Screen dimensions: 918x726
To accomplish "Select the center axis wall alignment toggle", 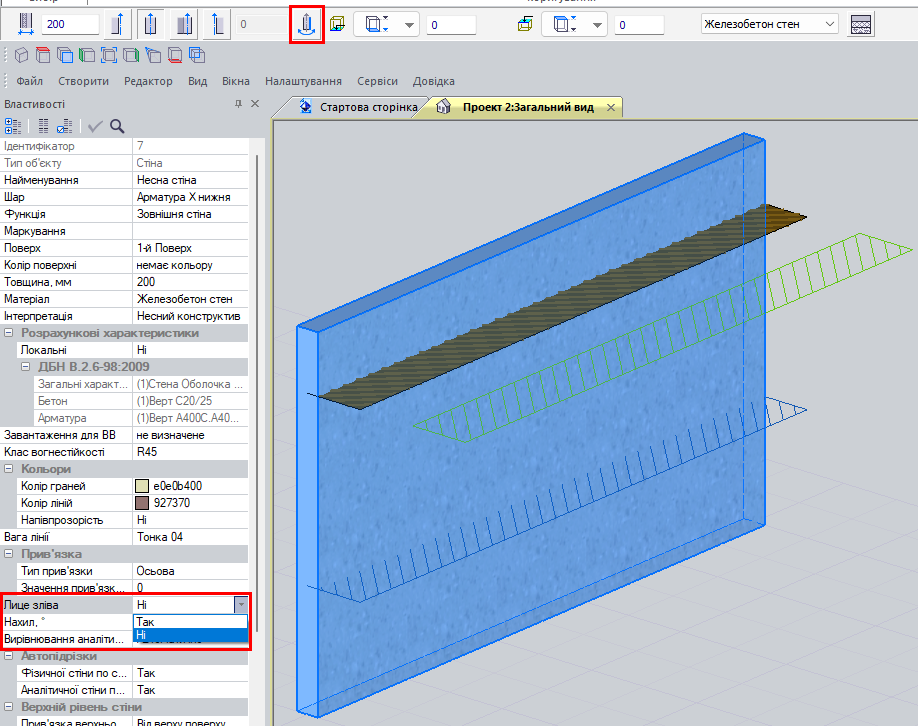I will click(x=151, y=24).
